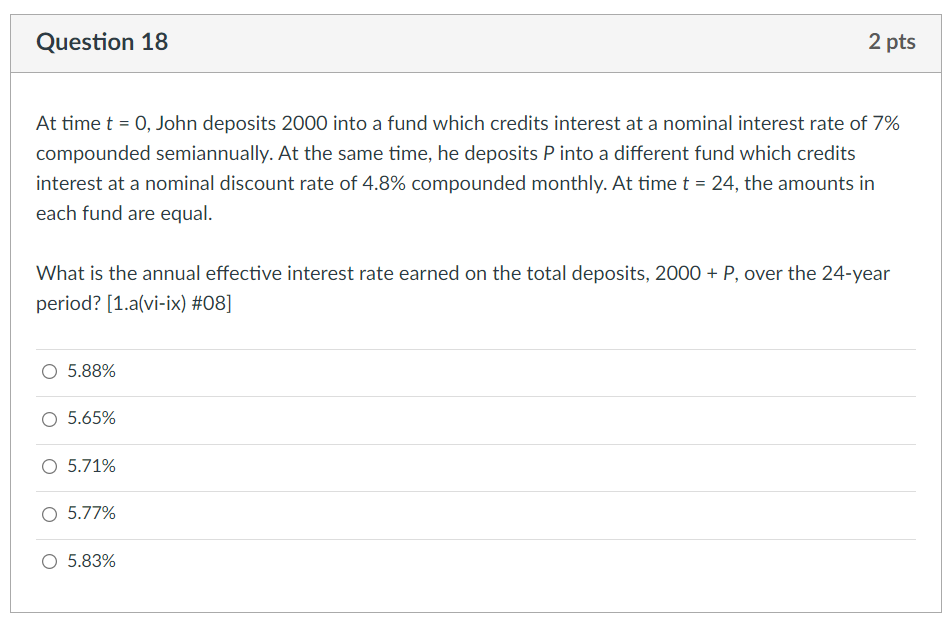Select the 5.65% answer option
The height and width of the screenshot is (618, 947).
click(x=49, y=419)
